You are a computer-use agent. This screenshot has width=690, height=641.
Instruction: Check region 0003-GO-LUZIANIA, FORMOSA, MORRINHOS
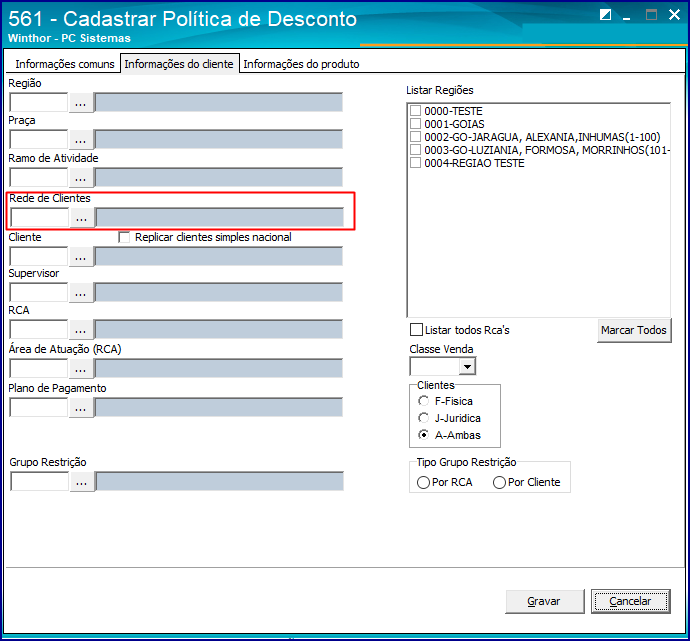[415, 150]
